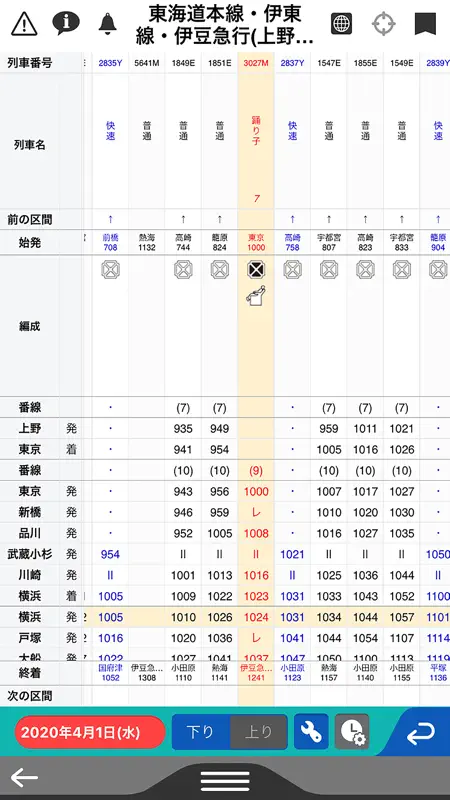Open the wrench settings button

[311, 732]
